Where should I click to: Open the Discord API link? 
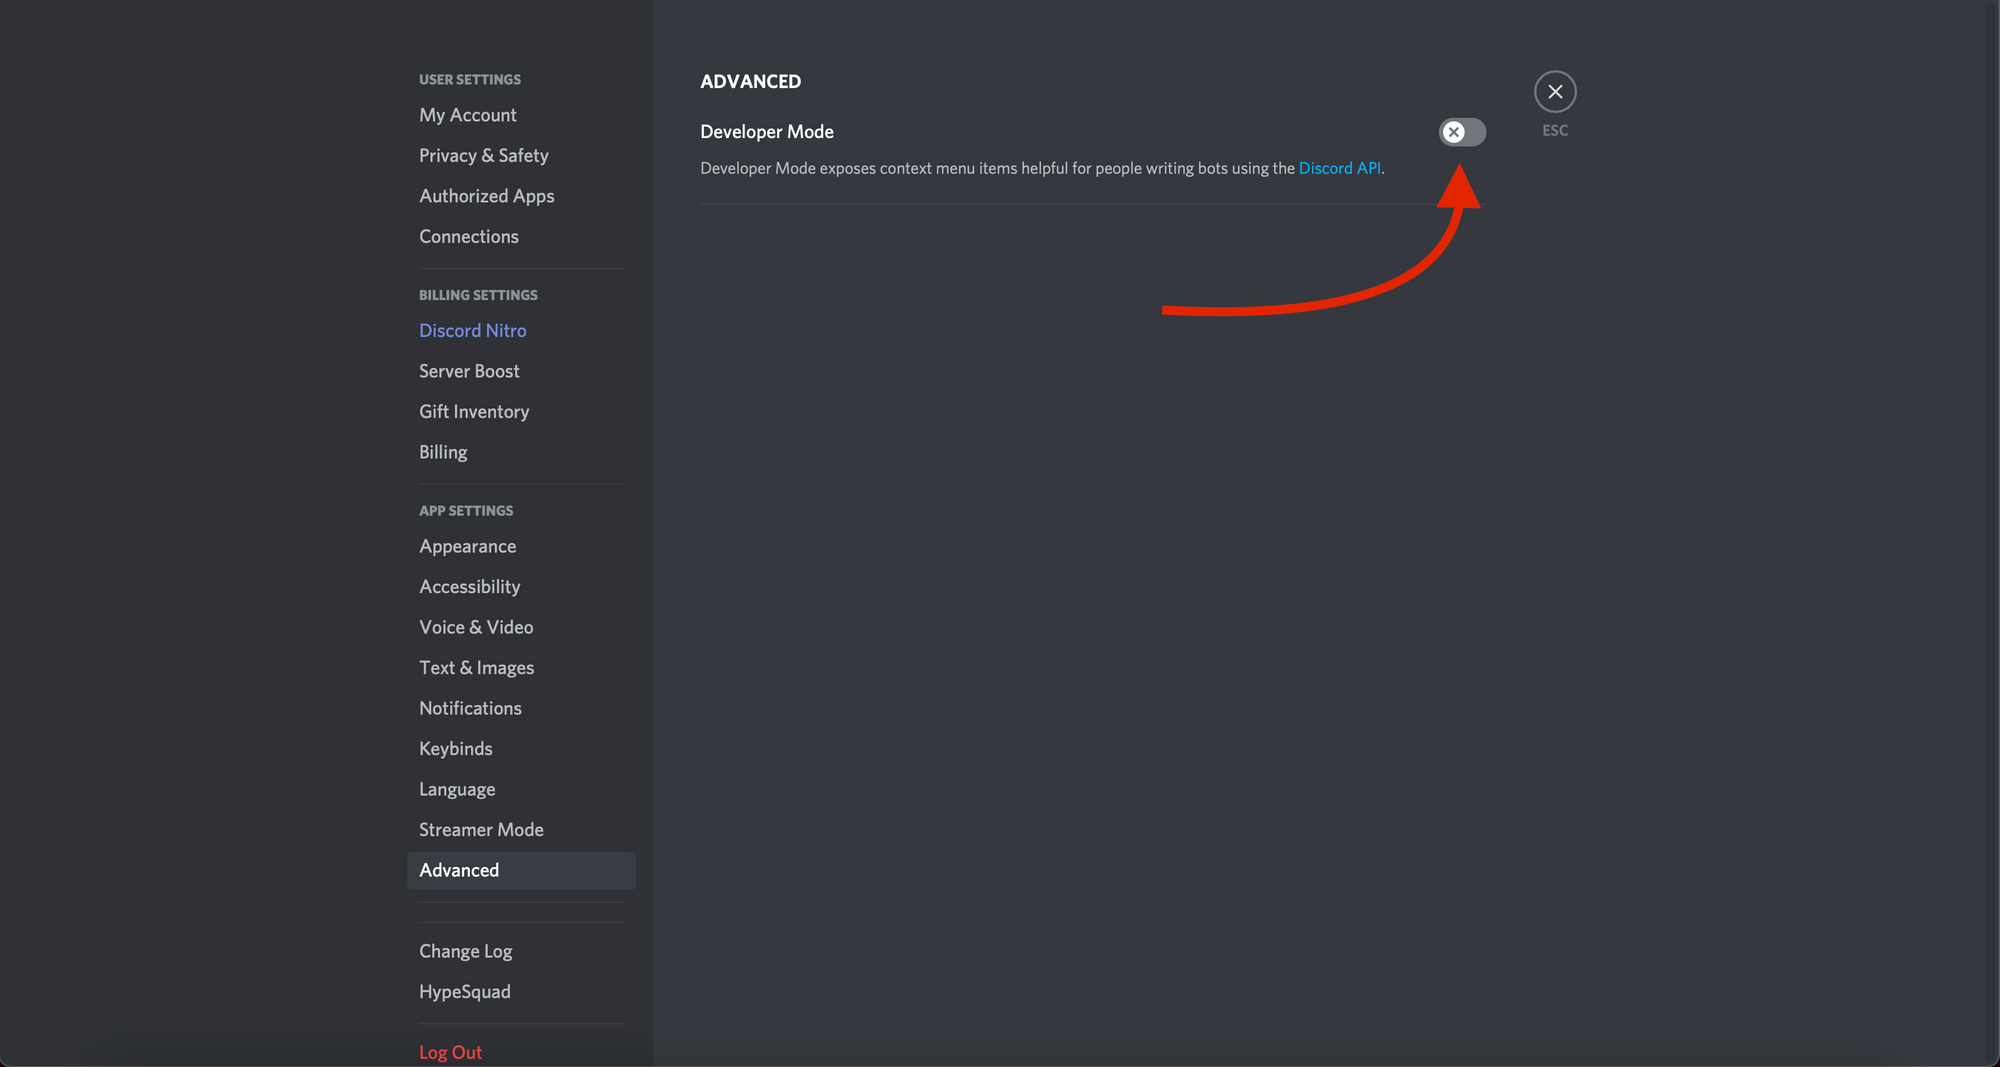(x=1339, y=168)
